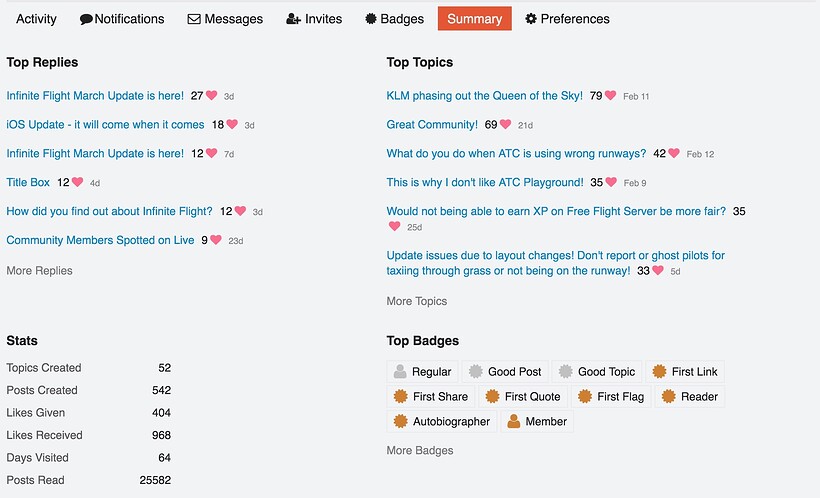Open "Title Box" reply link
This screenshot has height=498, width=820.
click(28, 183)
